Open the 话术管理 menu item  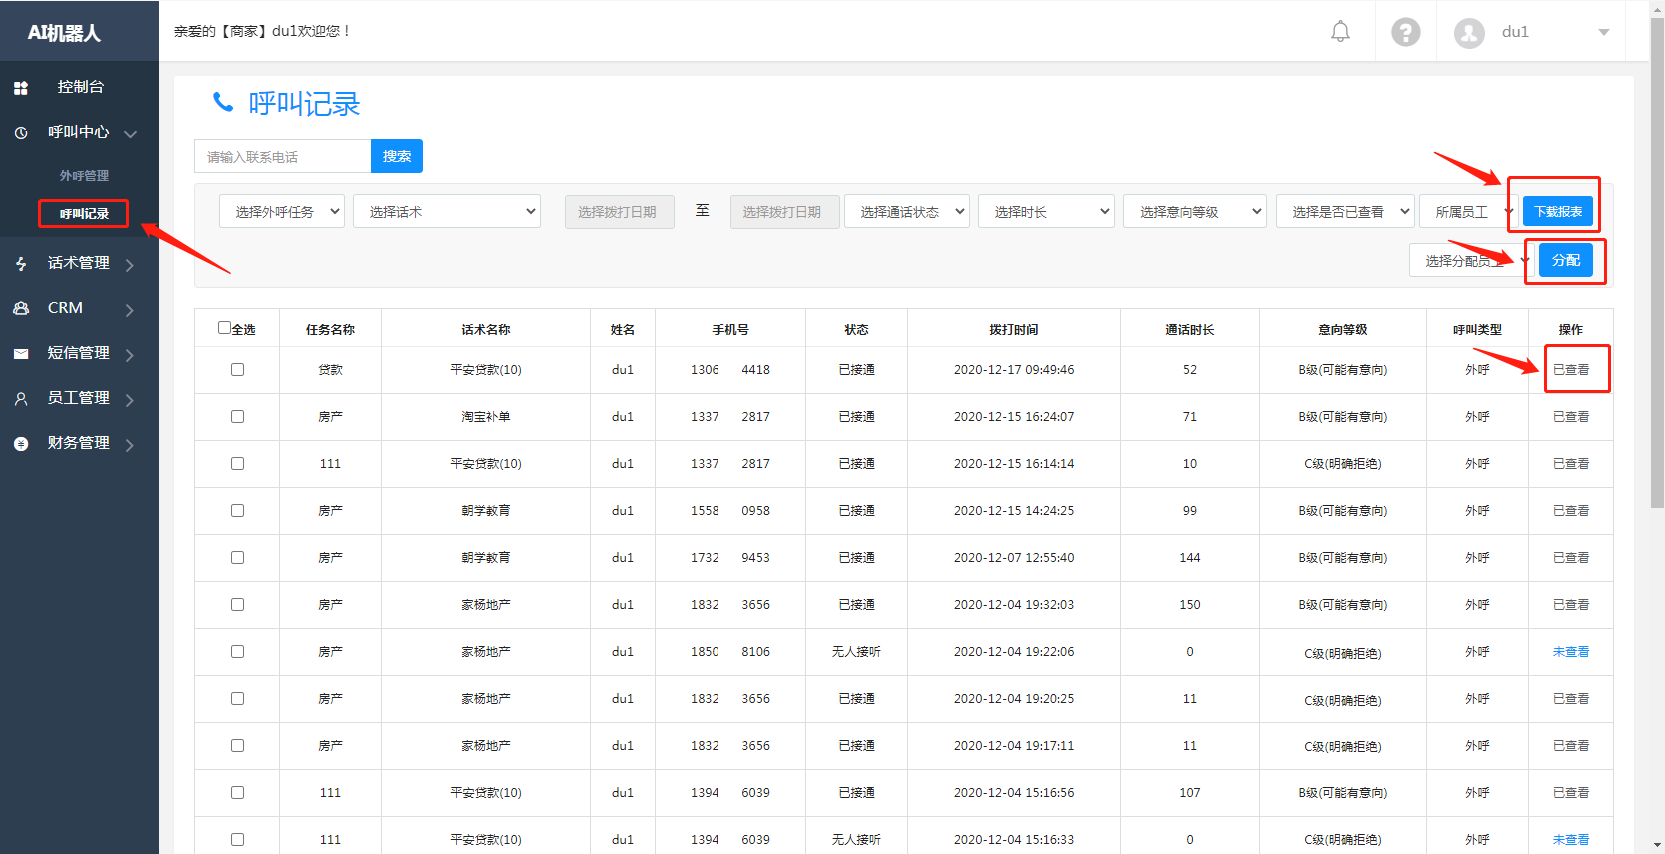tap(79, 263)
